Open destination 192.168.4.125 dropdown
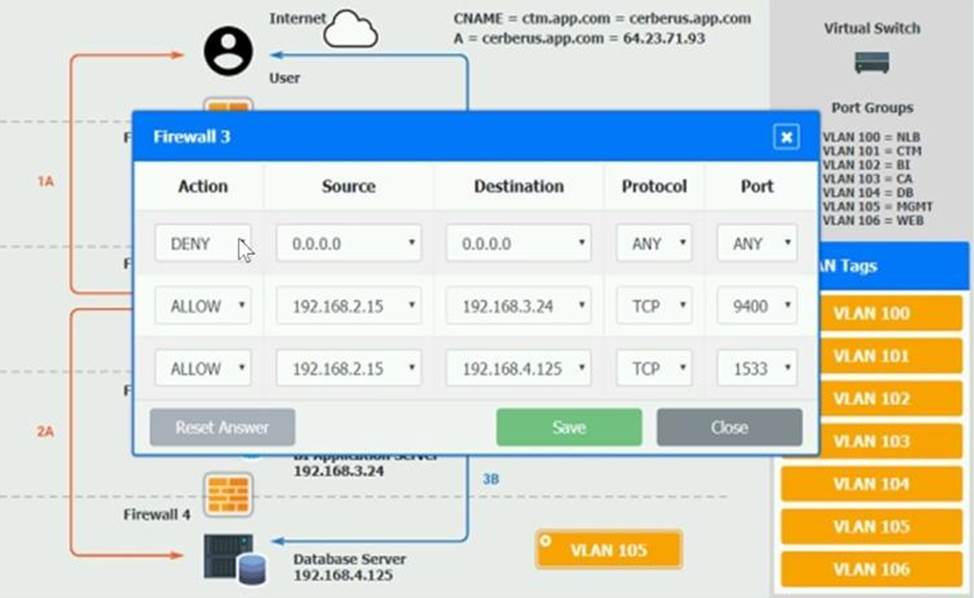Viewport: 974px width, 598px height. pyautogui.click(x=518, y=368)
